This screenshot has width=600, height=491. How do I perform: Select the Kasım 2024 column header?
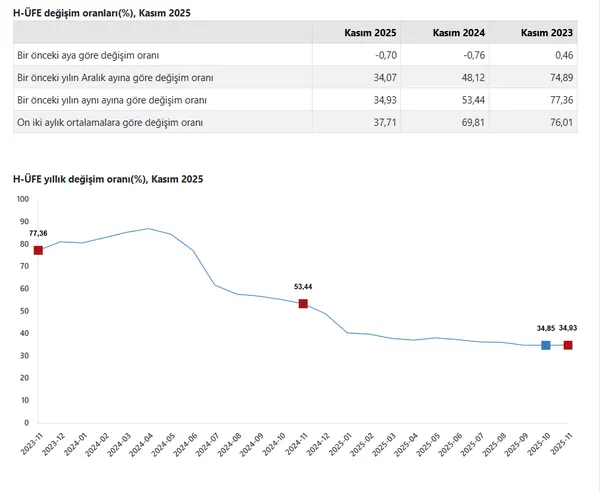[x=458, y=33]
